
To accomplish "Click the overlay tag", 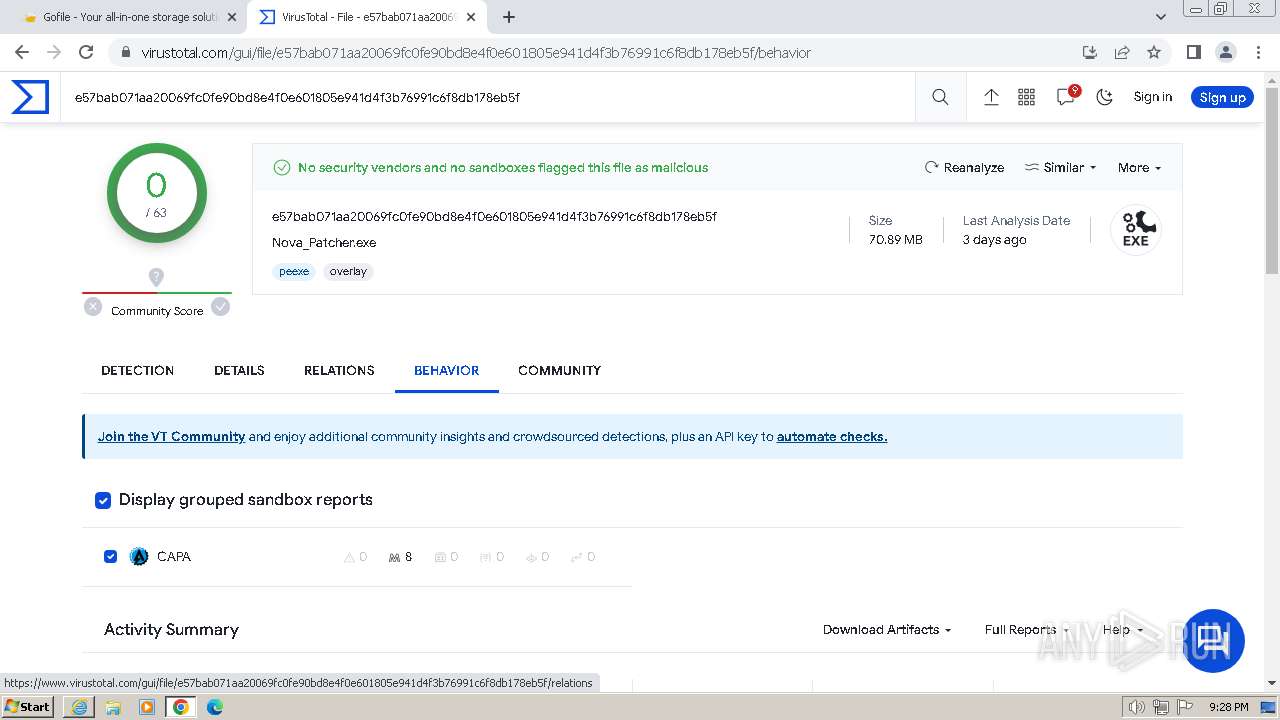I will pos(348,271).
